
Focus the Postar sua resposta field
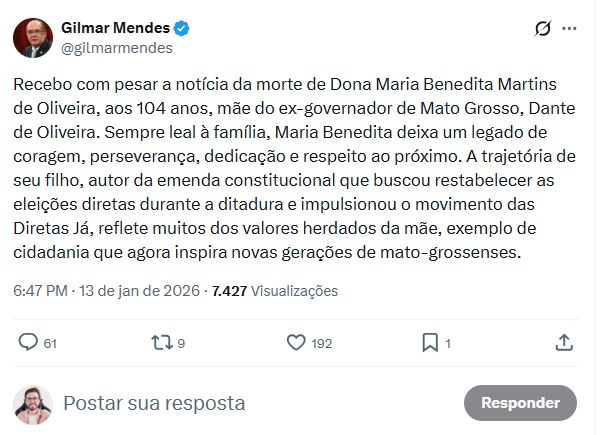(x=250, y=403)
